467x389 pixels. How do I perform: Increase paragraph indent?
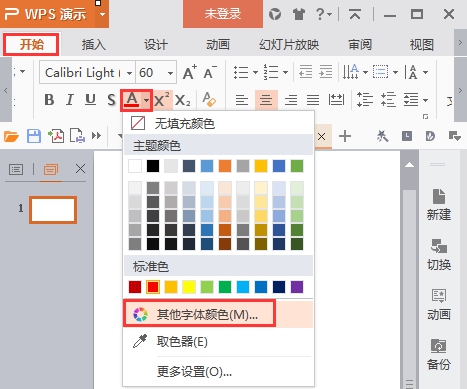[x=325, y=72]
